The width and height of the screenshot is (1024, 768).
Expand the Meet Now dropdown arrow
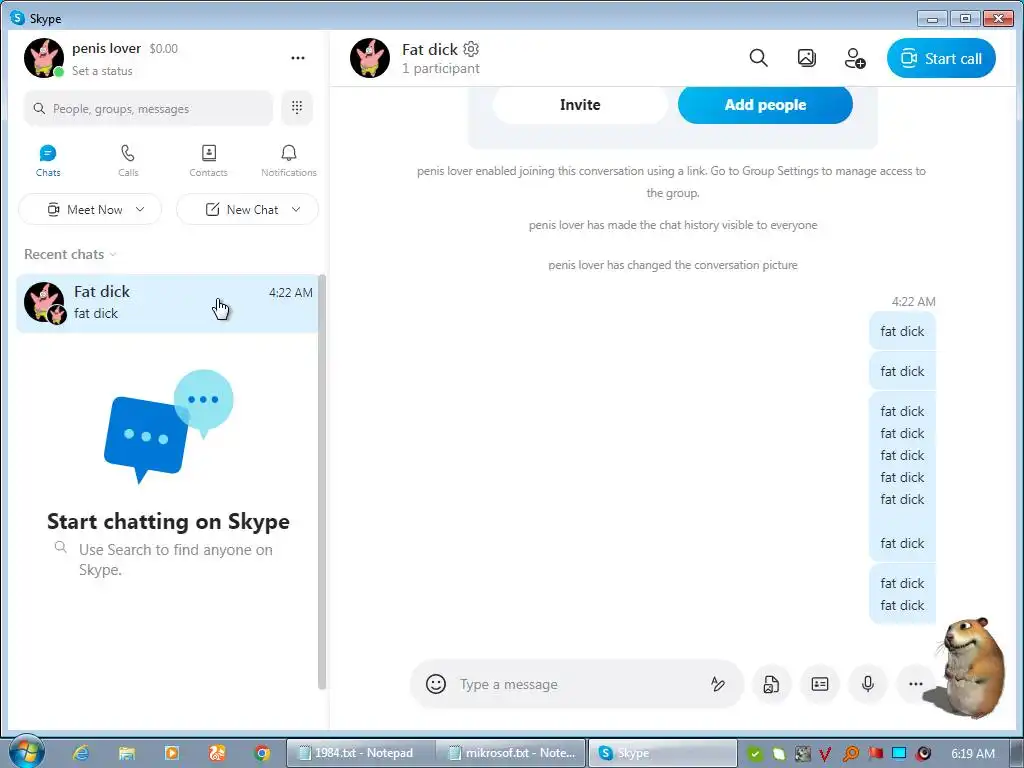(x=140, y=209)
